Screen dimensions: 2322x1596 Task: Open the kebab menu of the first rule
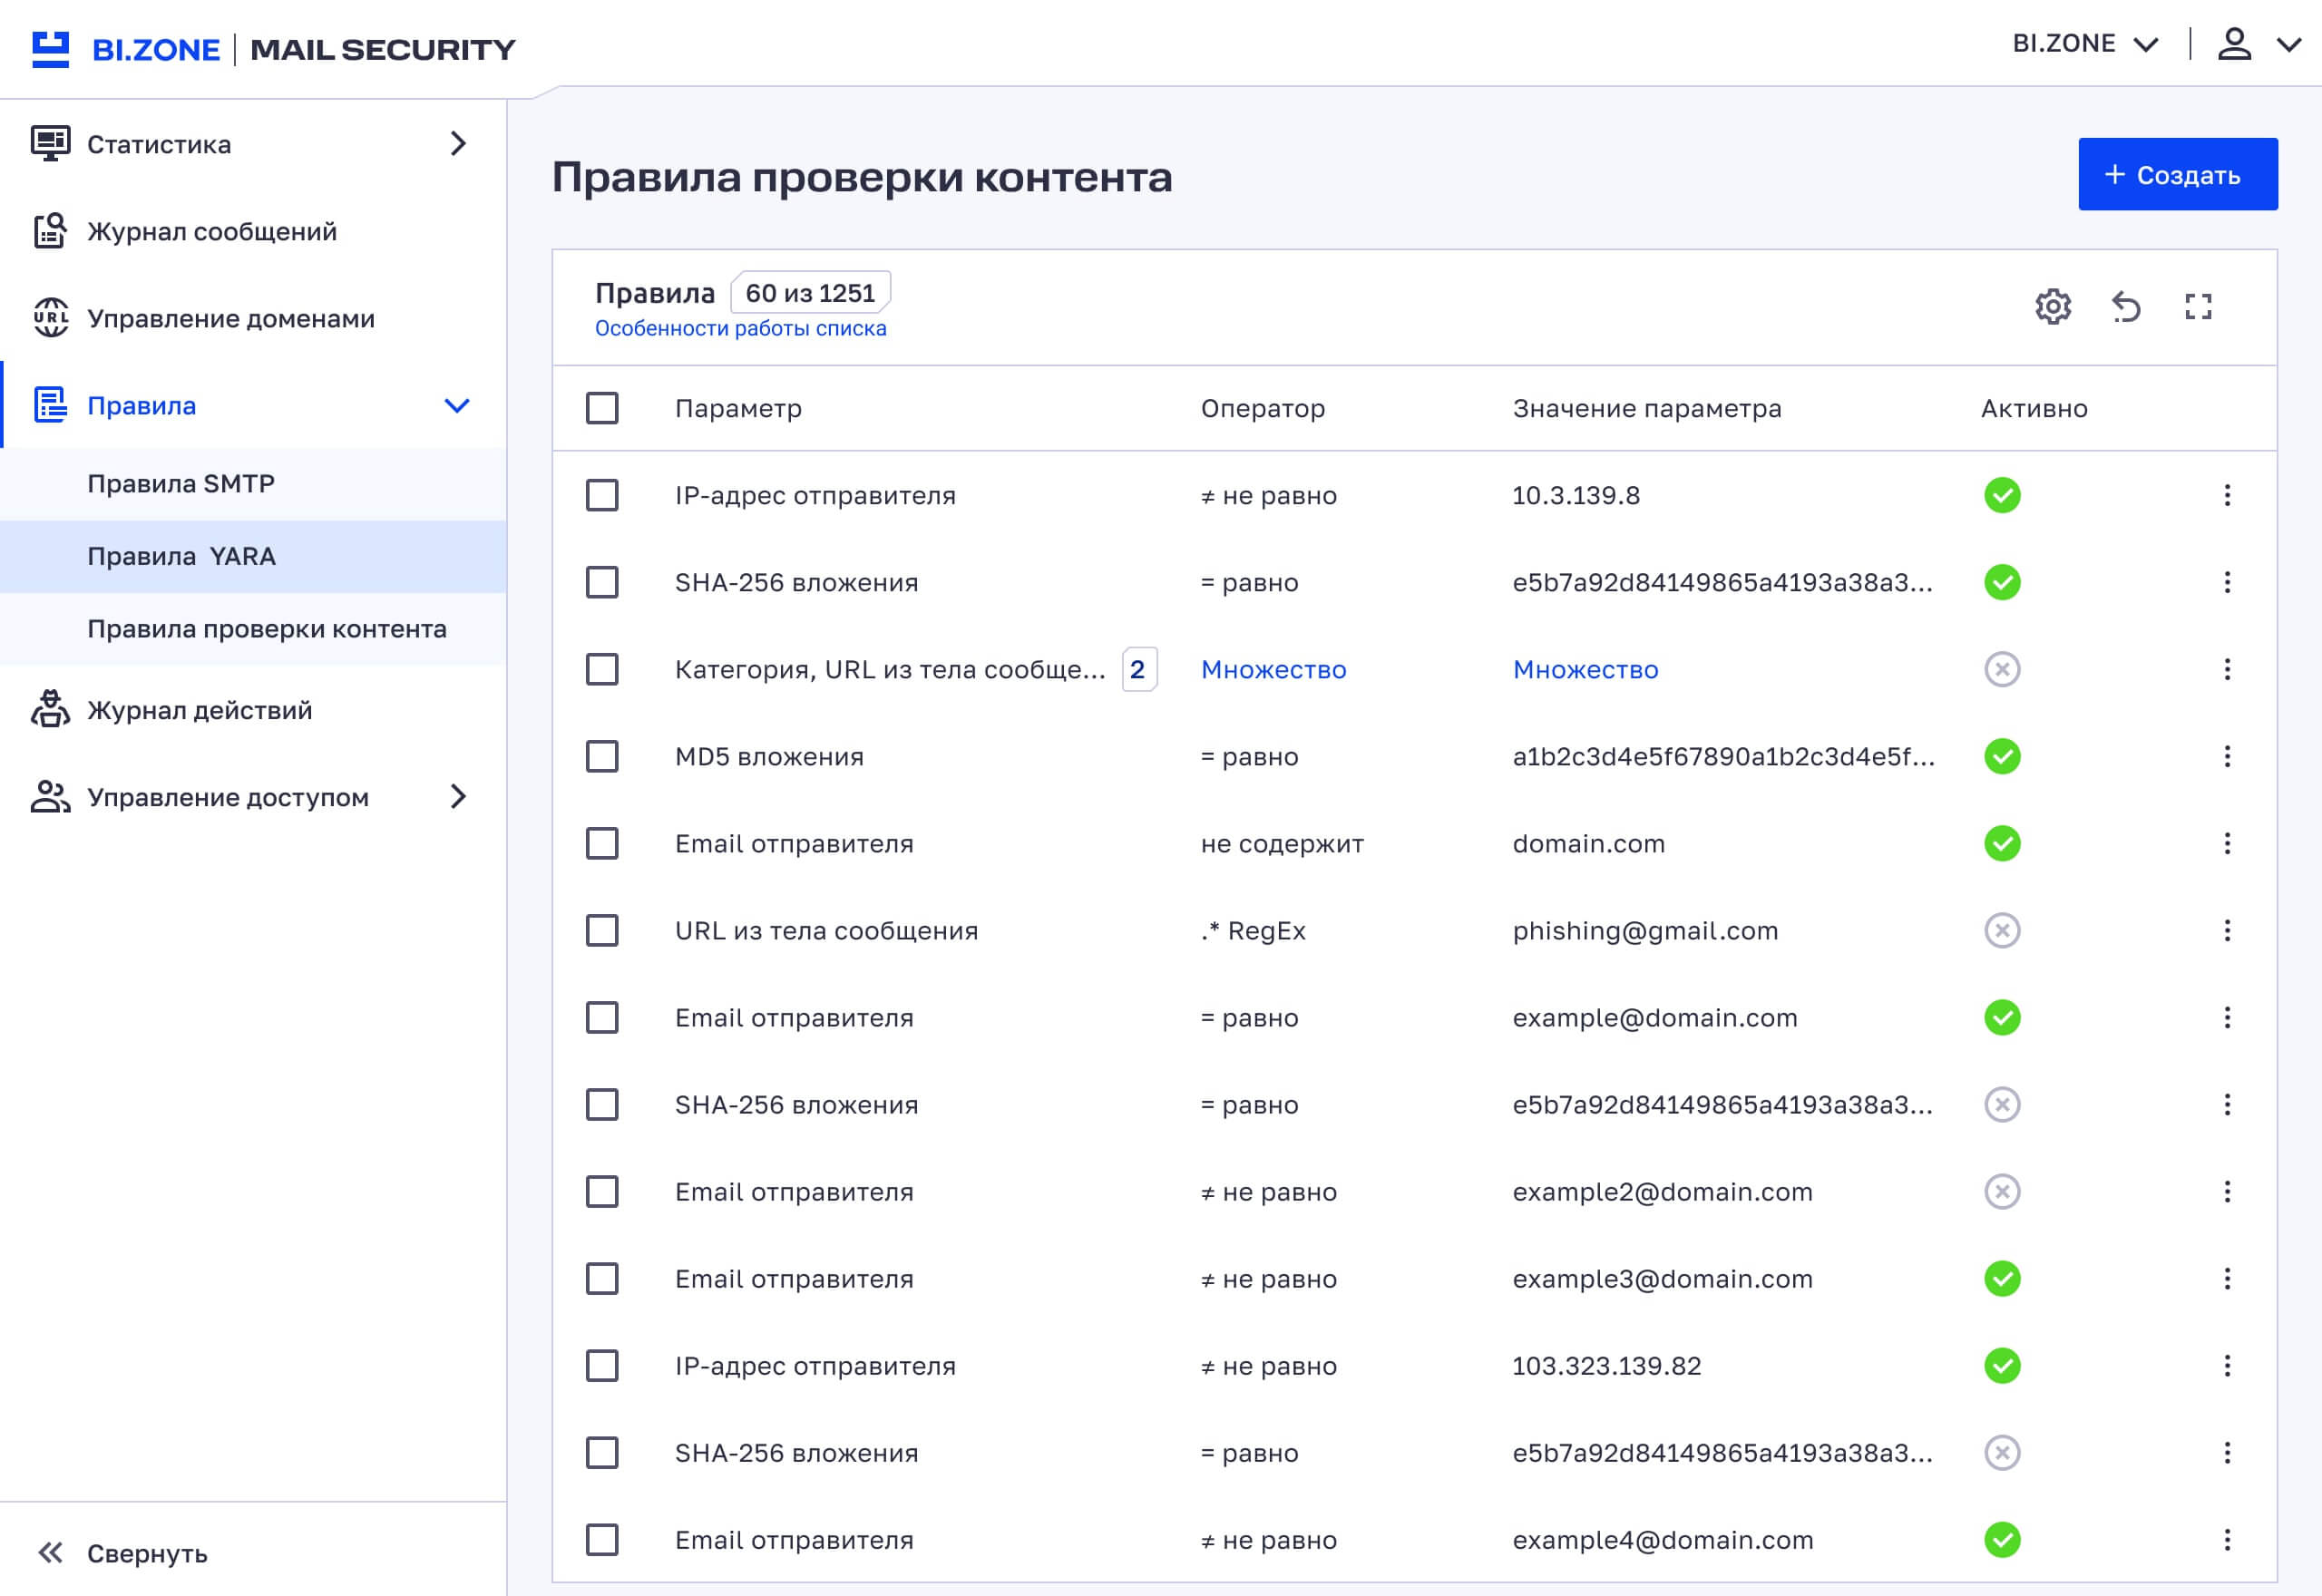click(2228, 495)
